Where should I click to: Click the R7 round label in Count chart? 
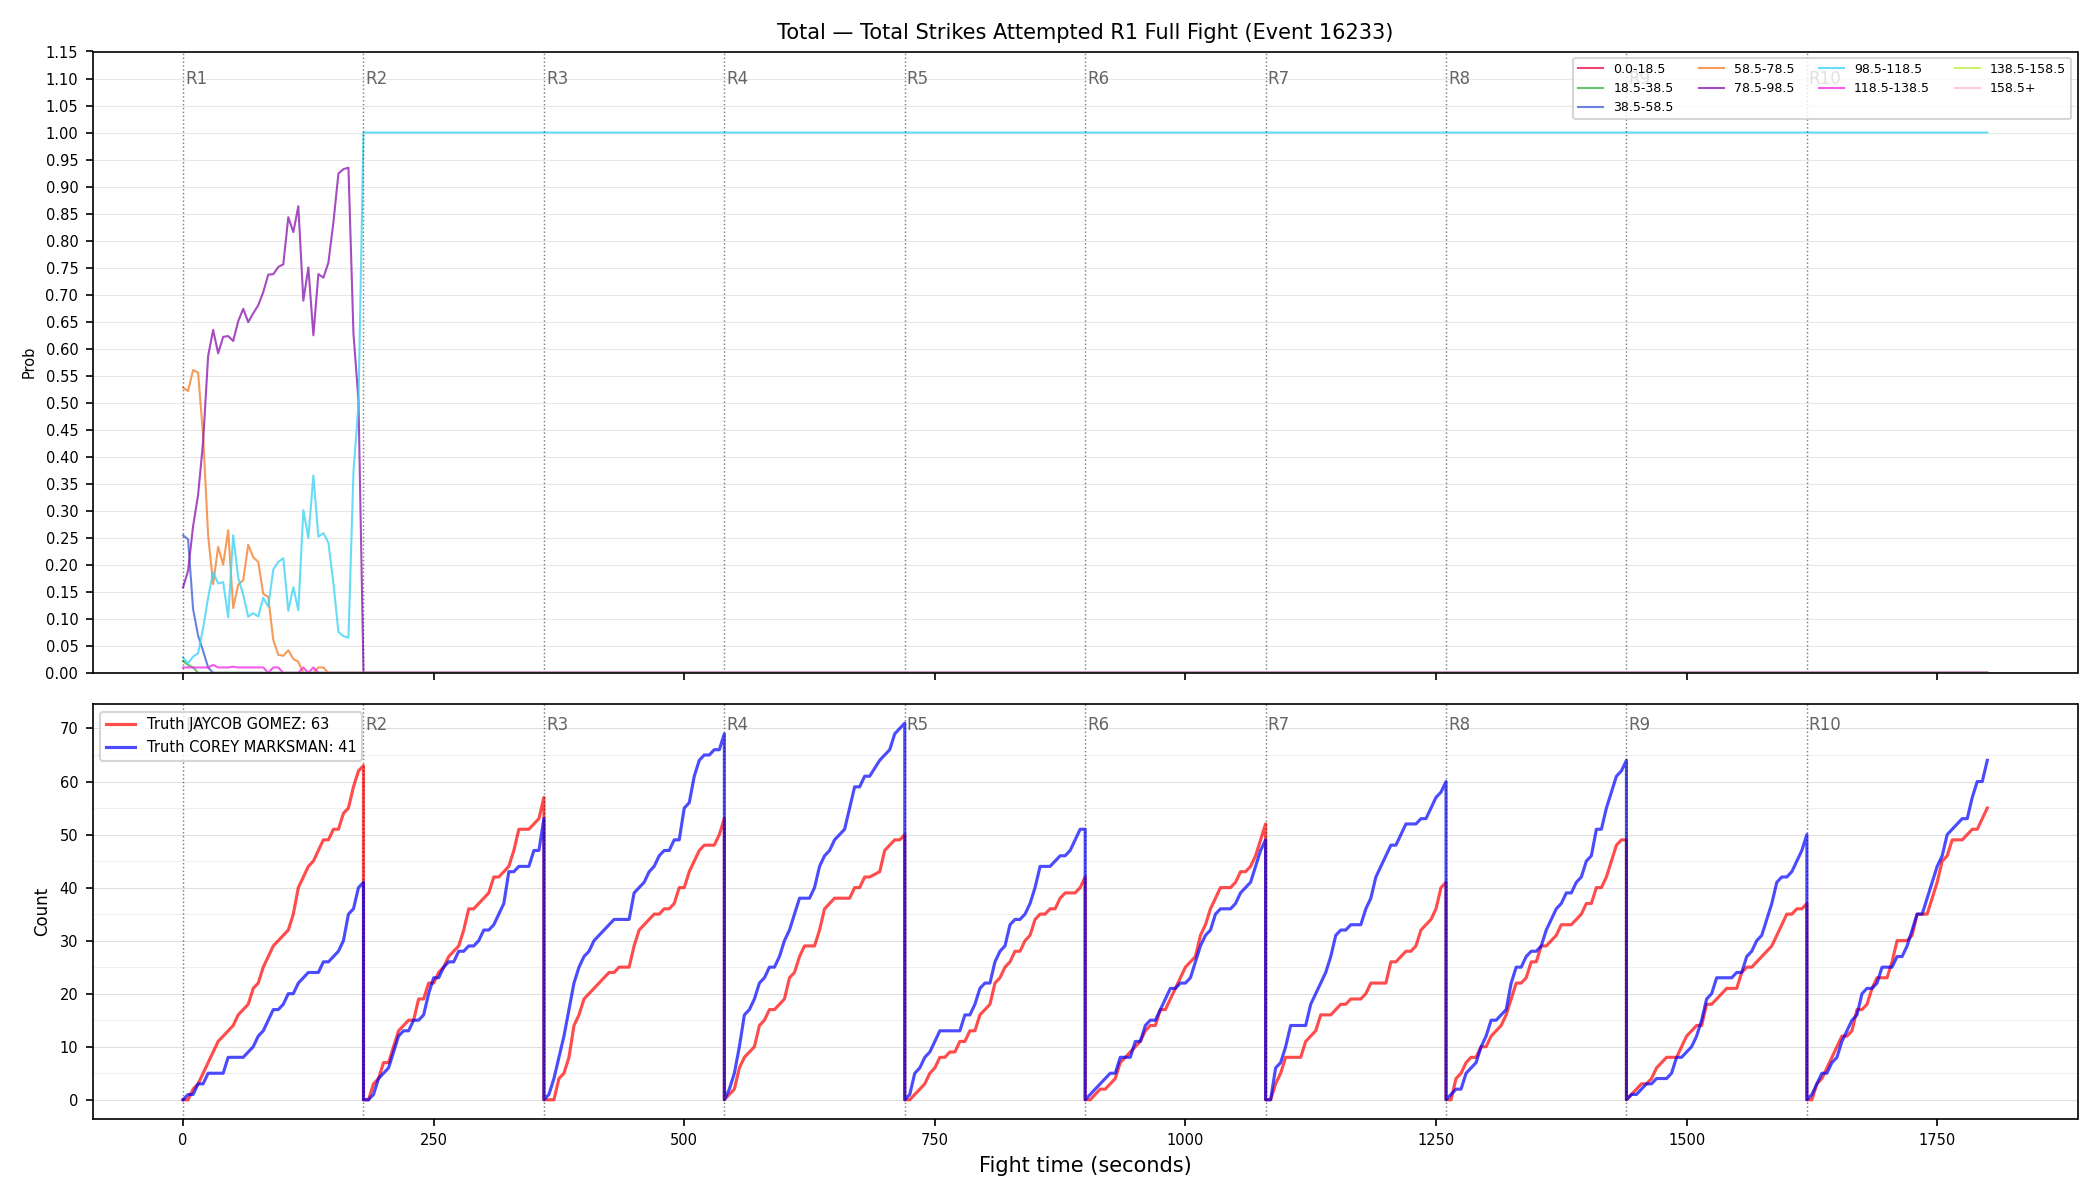[x=1278, y=724]
